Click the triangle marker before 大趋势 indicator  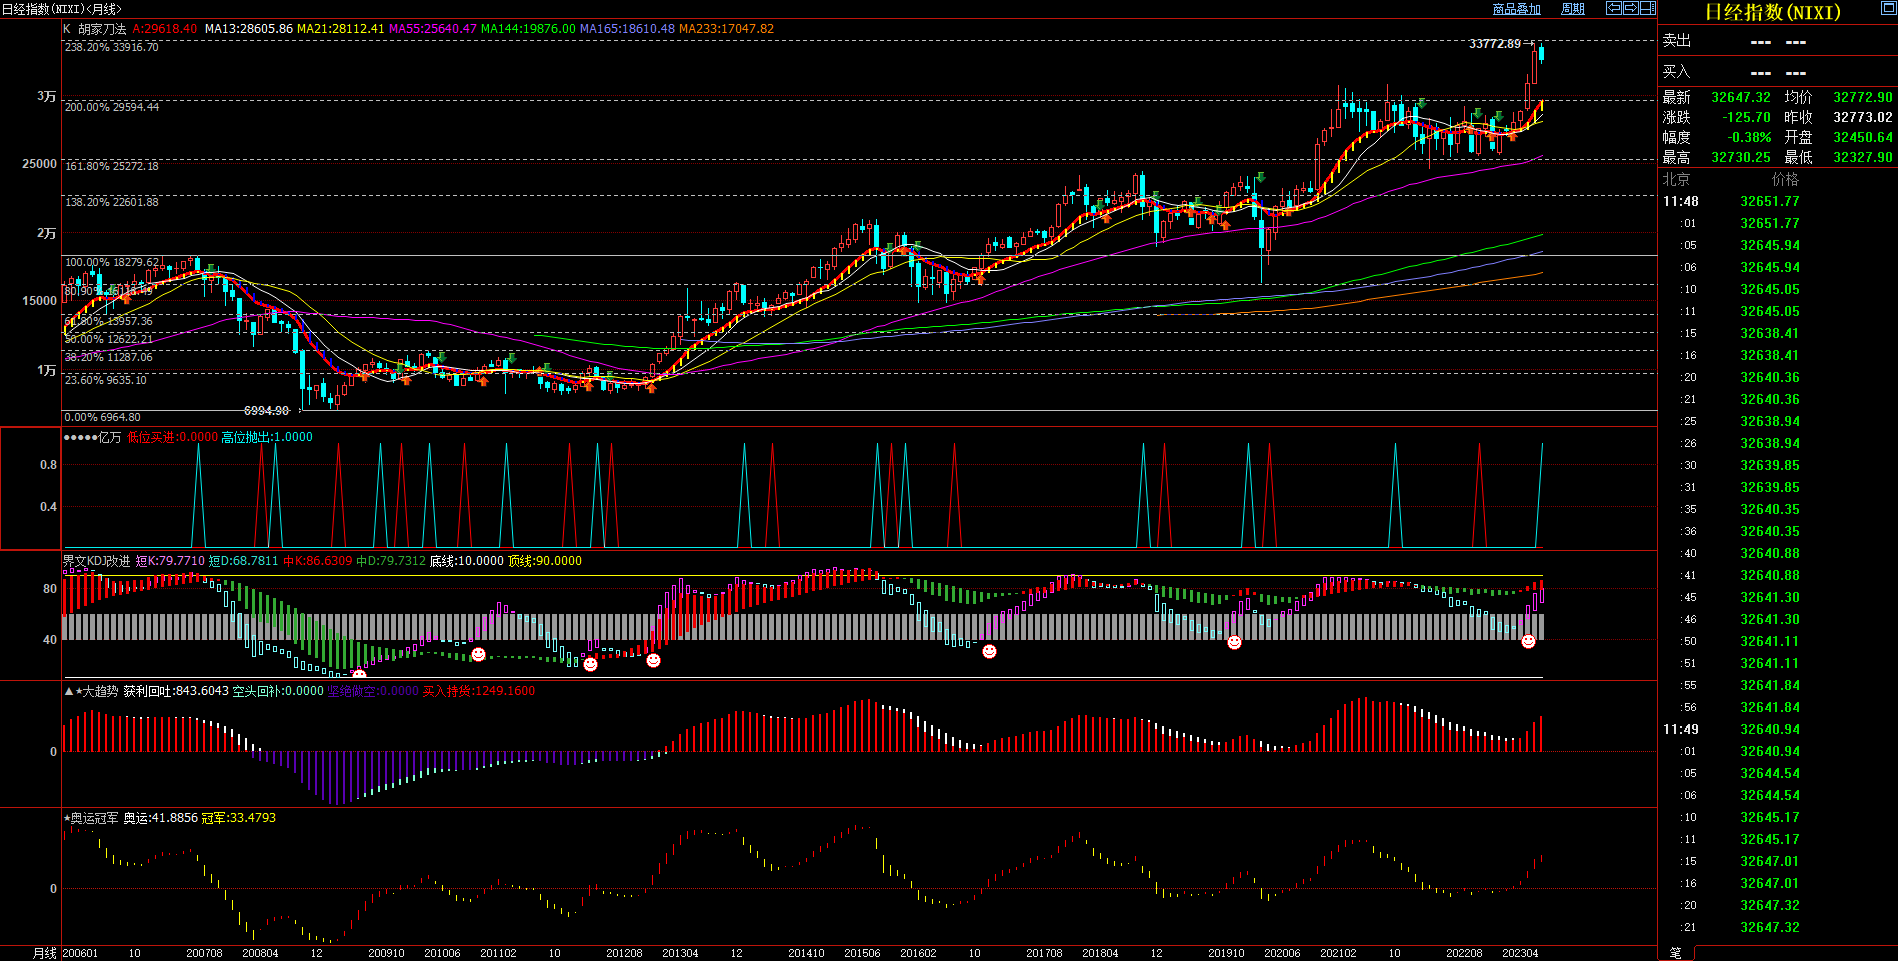[69, 691]
